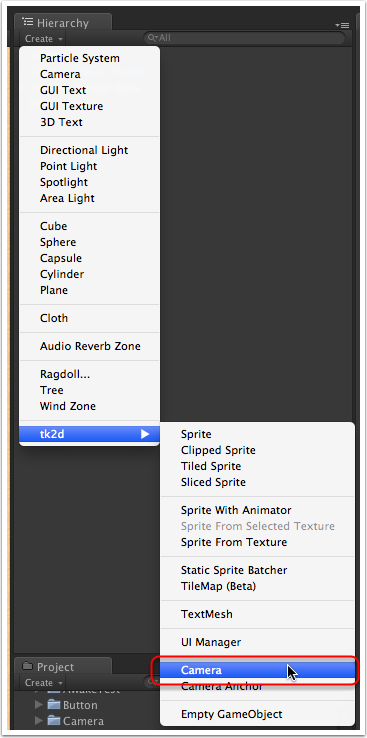Click the Camera folder icon in Project
The image size is (367, 738).
coord(54,721)
